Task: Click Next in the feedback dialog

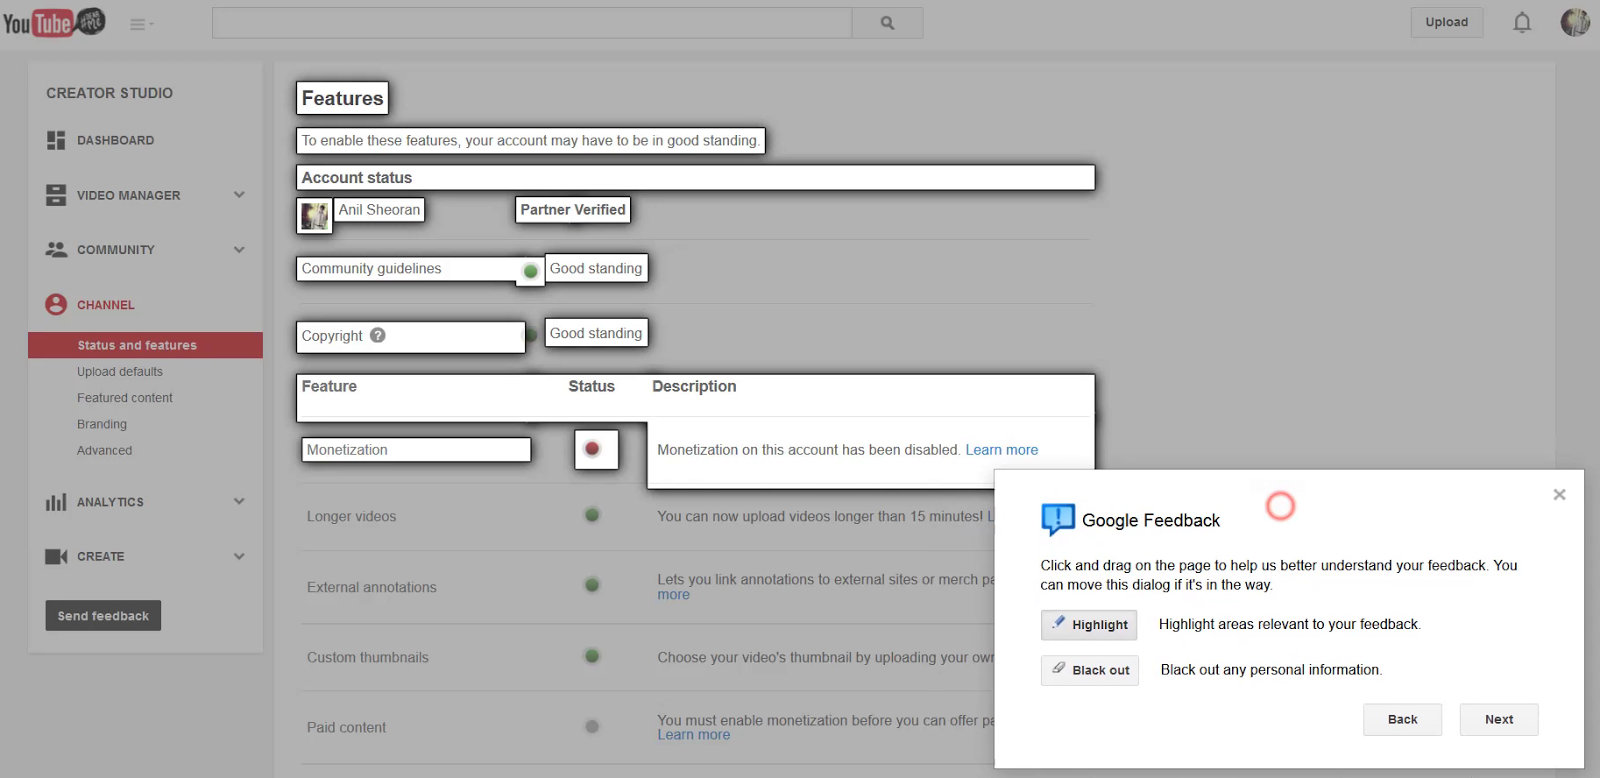Action: click(x=1499, y=720)
